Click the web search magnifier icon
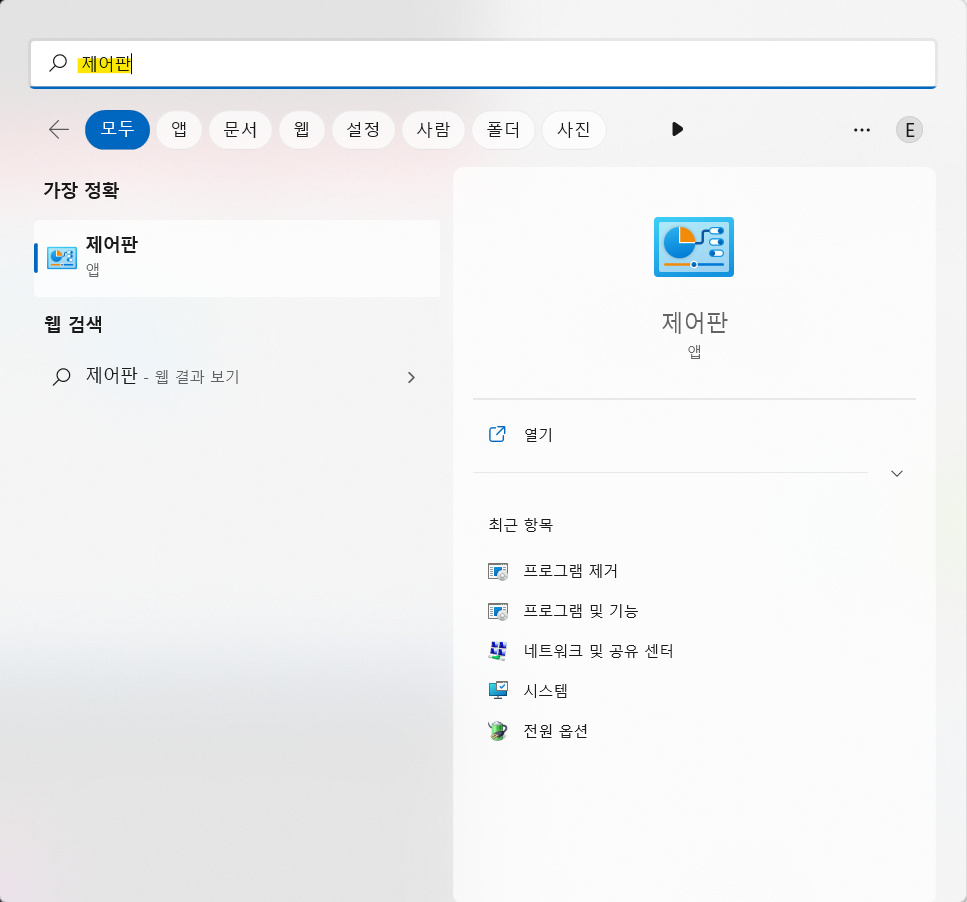Image resolution: width=967 pixels, height=902 pixels. coord(62,376)
